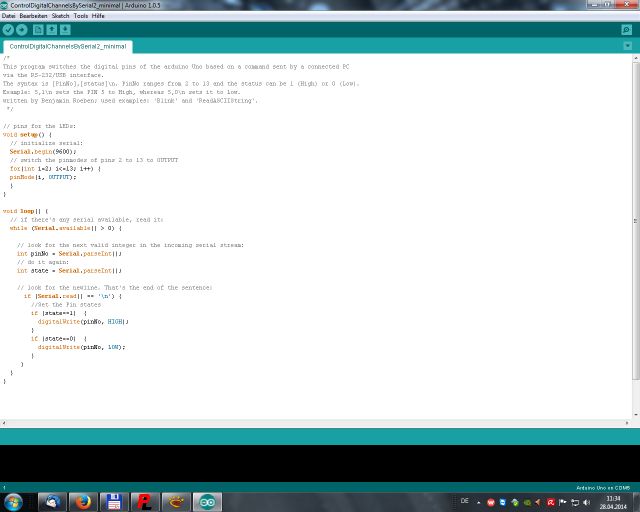Screen dimensions: 640x512
Task: Open the Datei menu
Action: (x=8, y=16)
